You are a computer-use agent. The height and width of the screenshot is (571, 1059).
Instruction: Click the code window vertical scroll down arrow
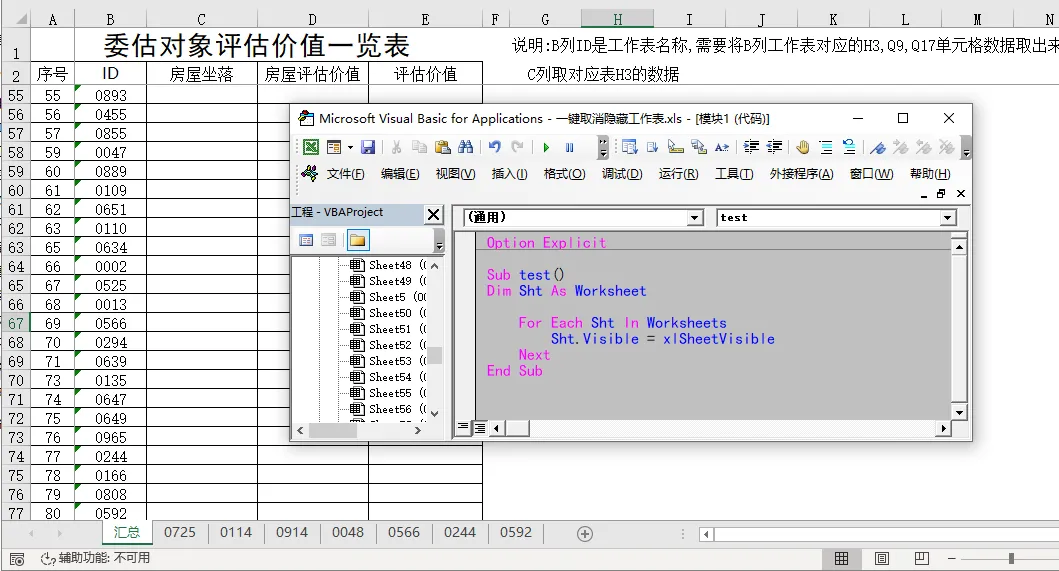(x=959, y=412)
